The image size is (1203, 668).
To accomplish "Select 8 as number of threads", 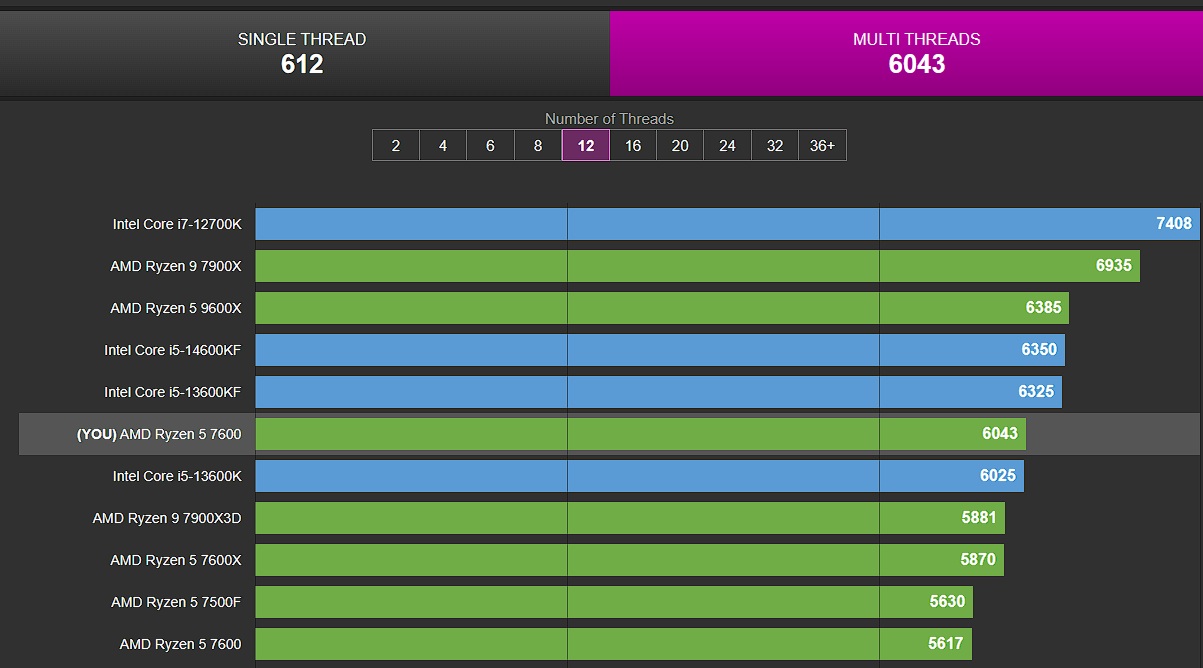I will [538, 145].
